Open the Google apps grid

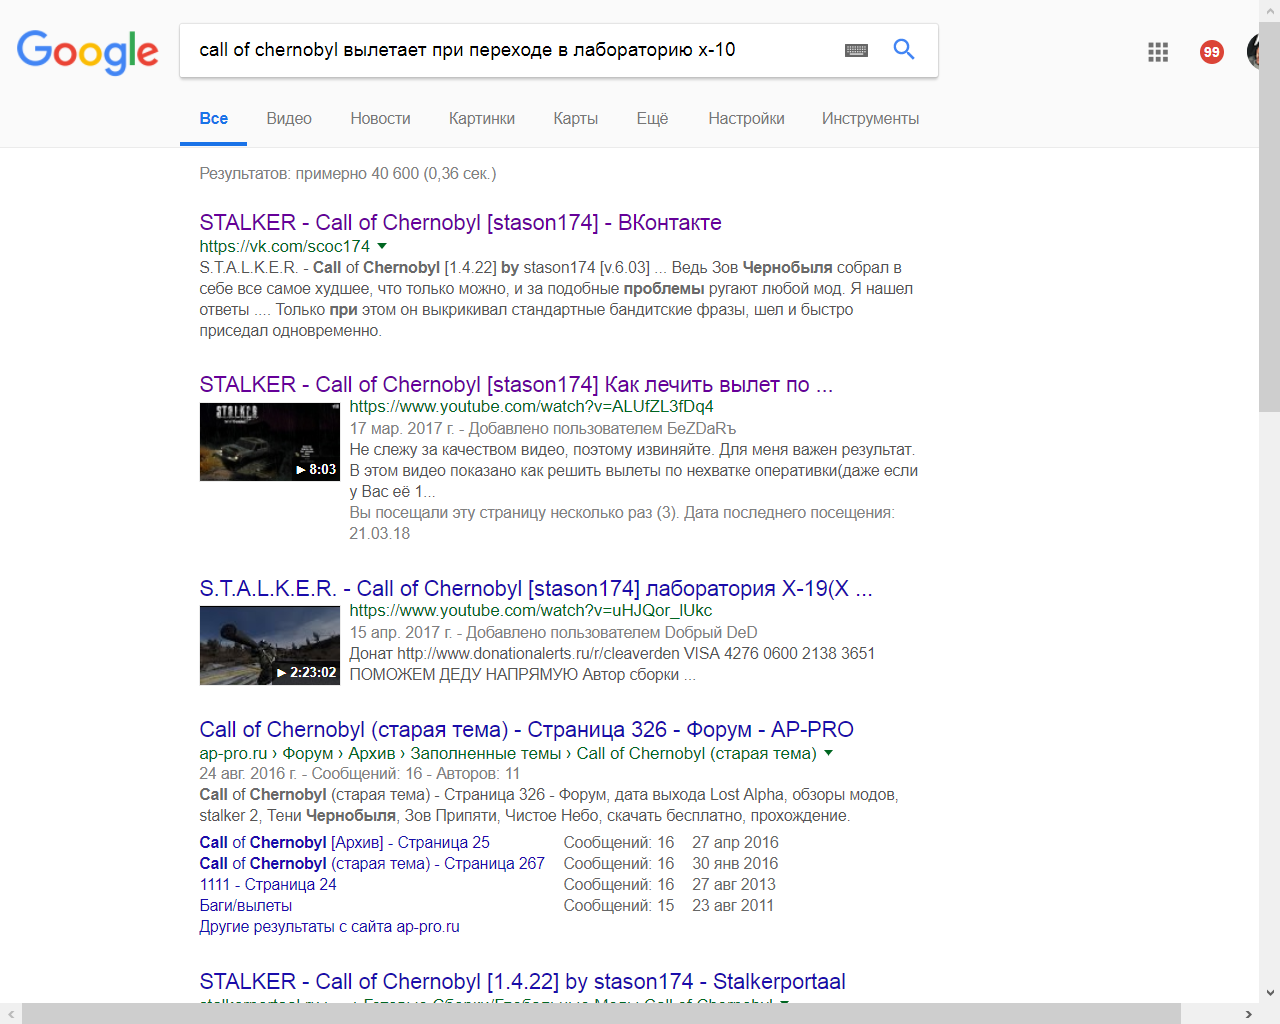pyautogui.click(x=1158, y=52)
